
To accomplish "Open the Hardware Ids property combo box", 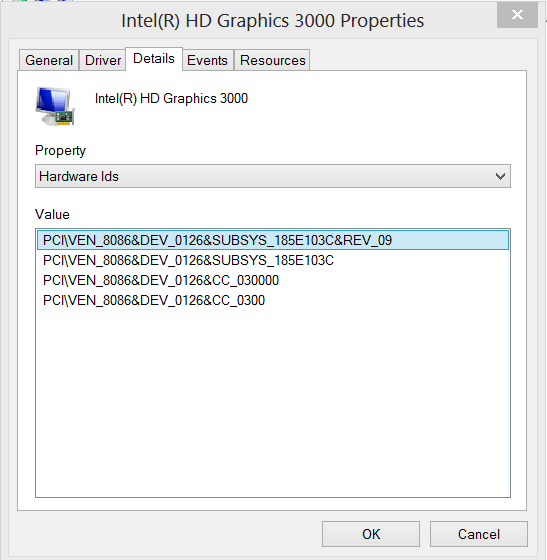I will click(273, 176).
